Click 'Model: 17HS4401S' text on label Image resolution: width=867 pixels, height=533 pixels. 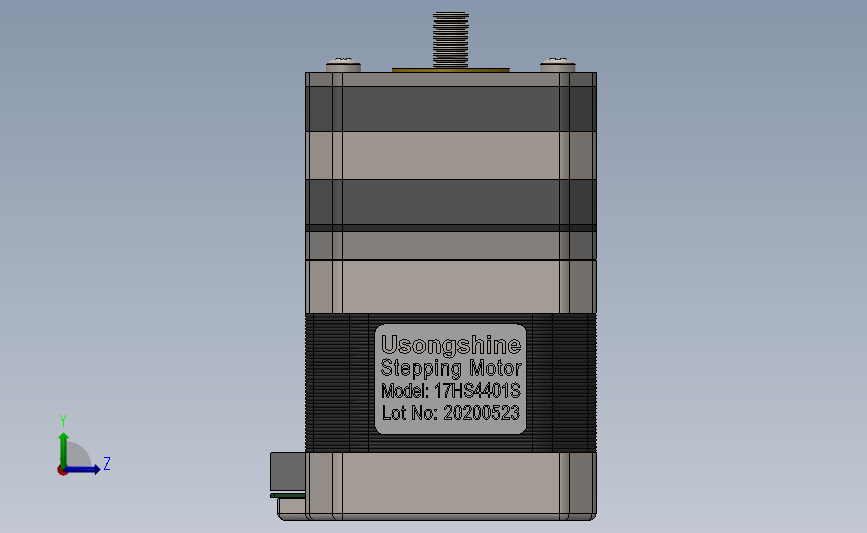pyautogui.click(x=451, y=391)
